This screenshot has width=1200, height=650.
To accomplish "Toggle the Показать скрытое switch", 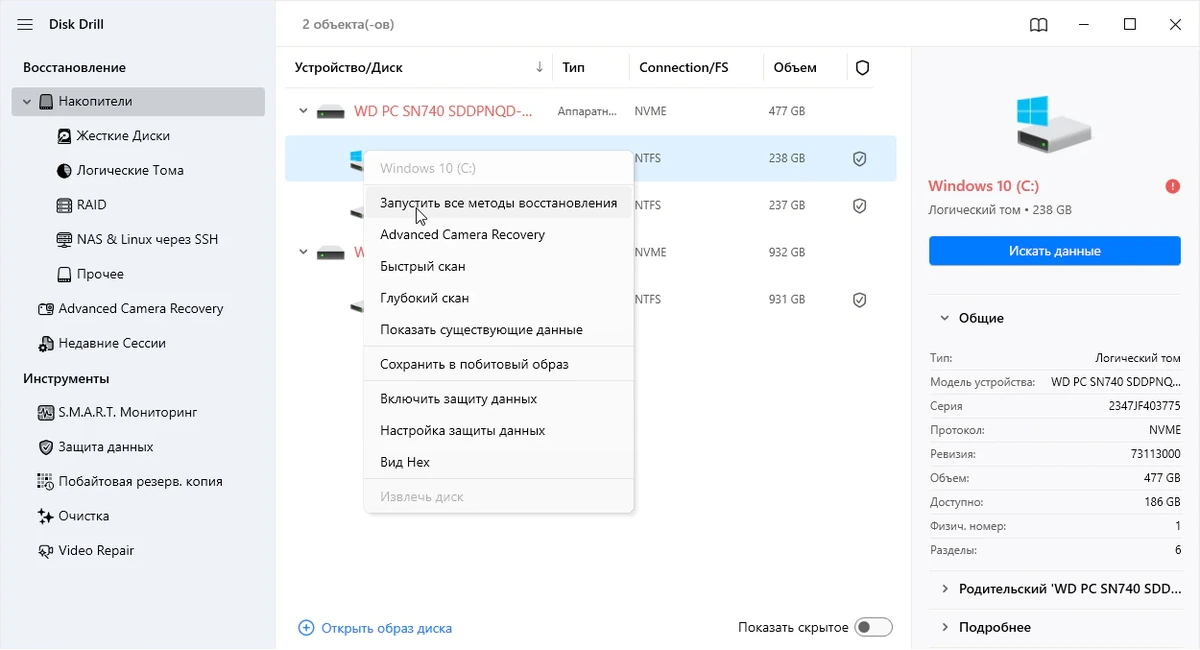I will point(874,628).
